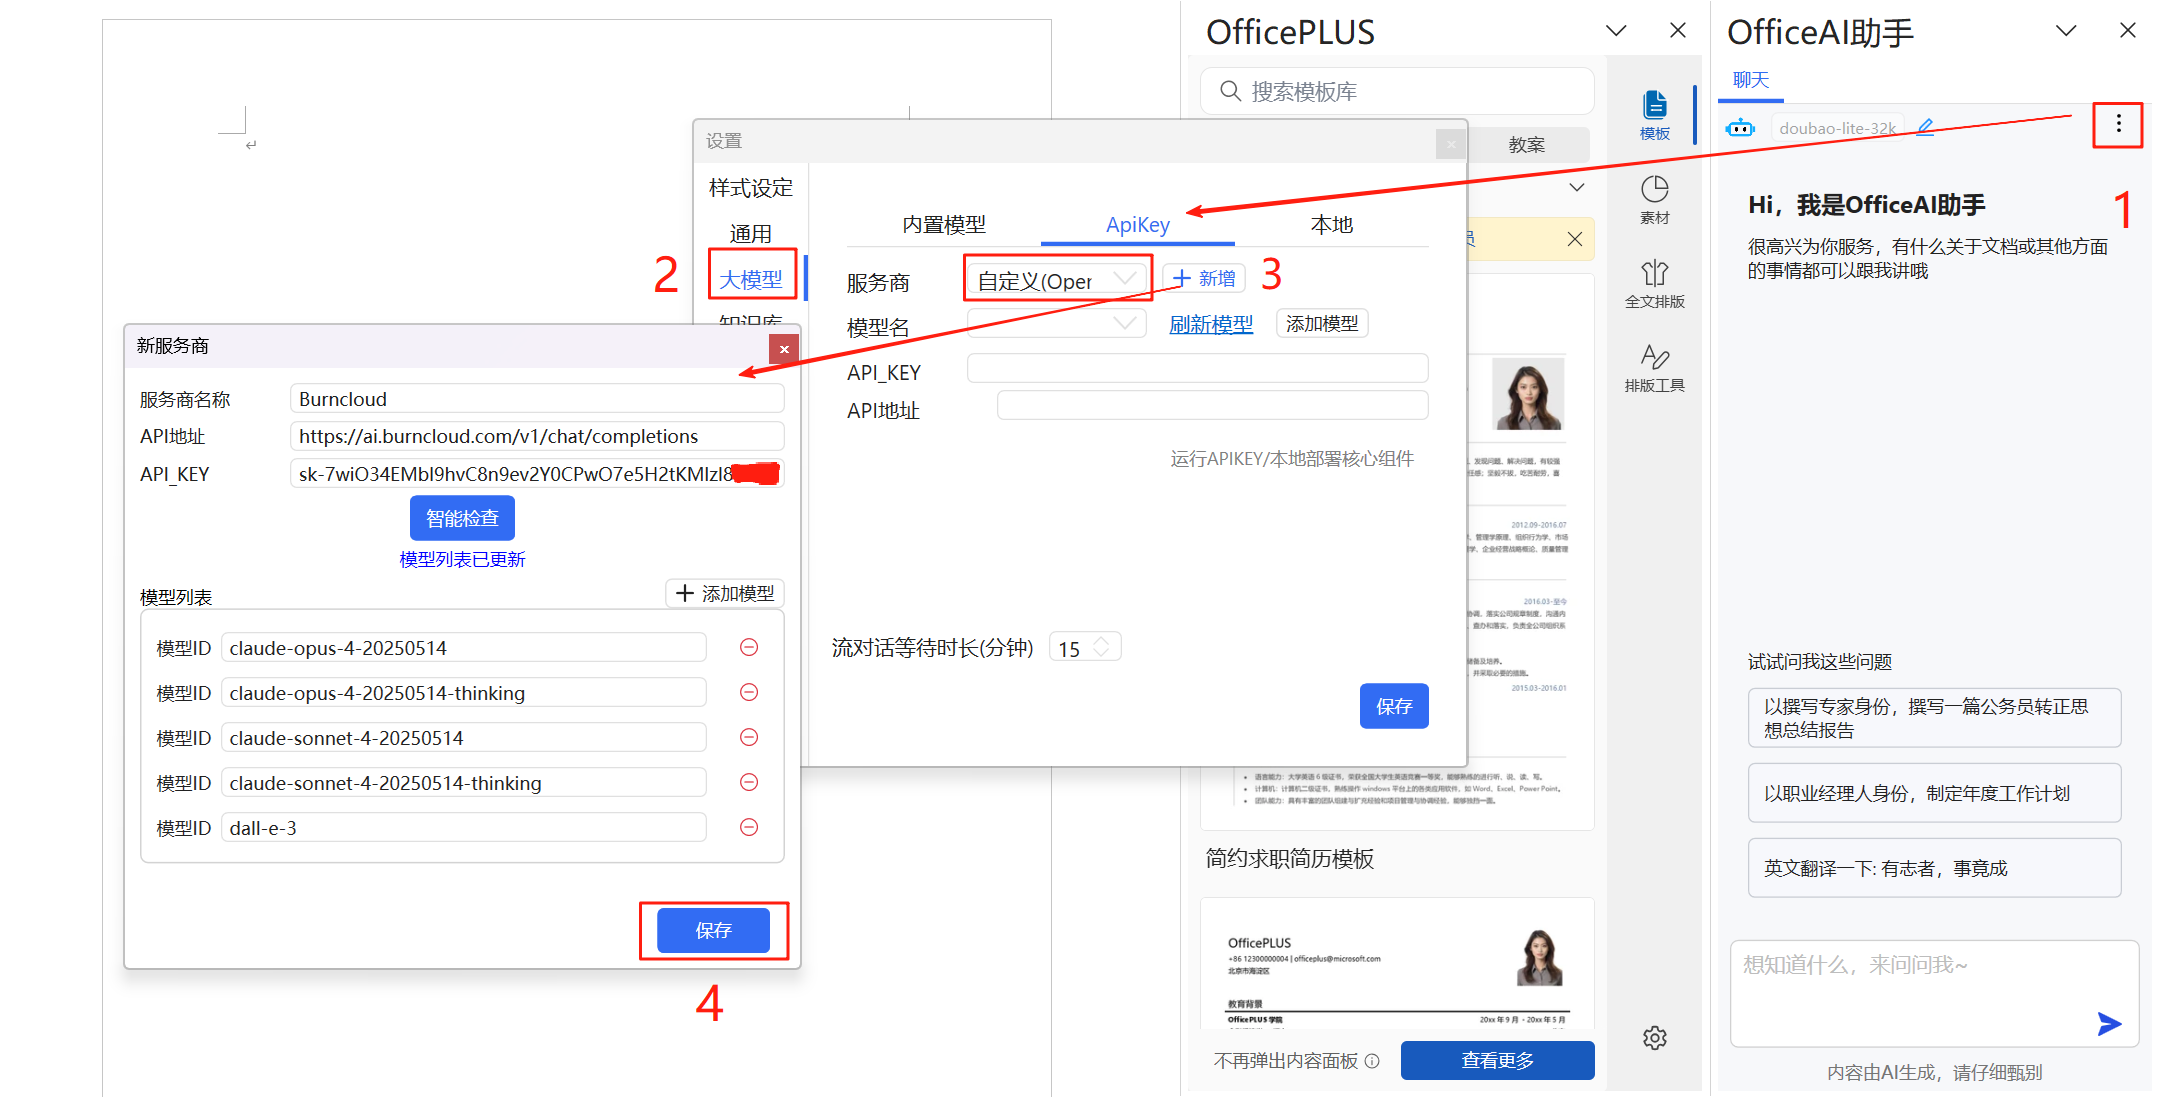Focus the 服务商名称 Burncloud field
The image size is (2160, 1097).
point(537,398)
